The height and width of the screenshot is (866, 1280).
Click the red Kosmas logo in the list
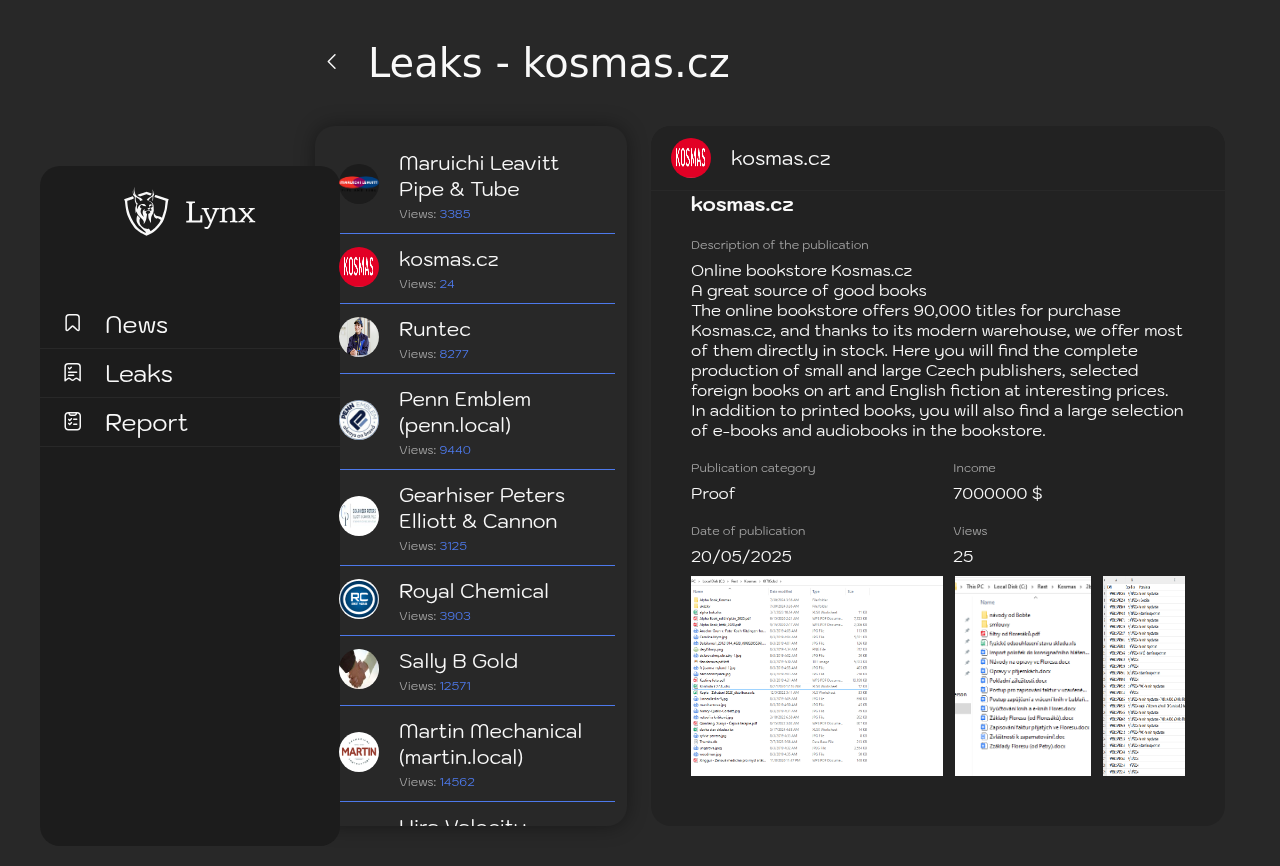[359, 267]
